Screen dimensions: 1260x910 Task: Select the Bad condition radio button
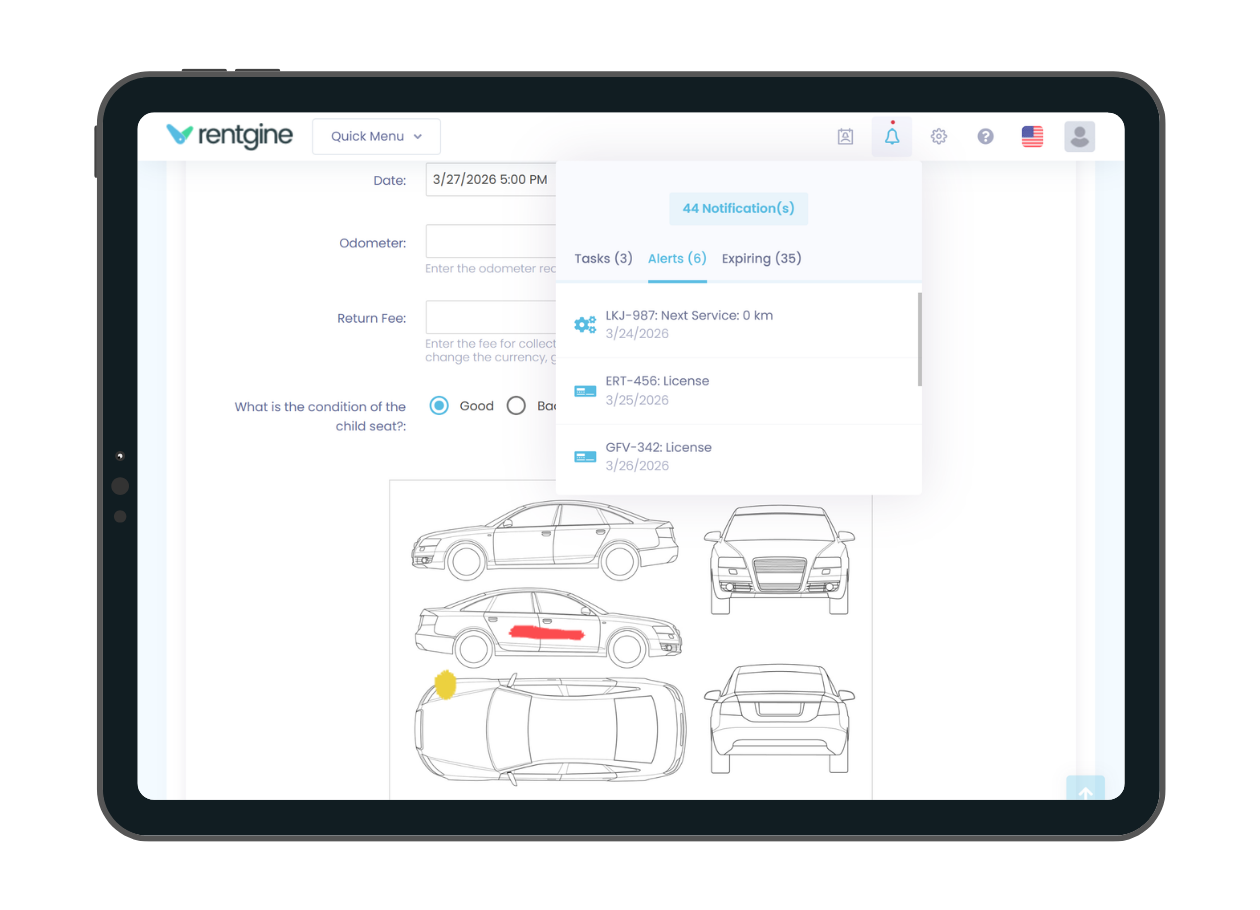pos(516,406)
